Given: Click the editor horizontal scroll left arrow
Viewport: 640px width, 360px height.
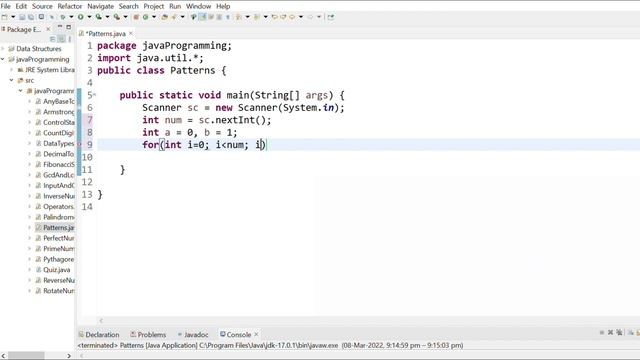Looking at the screenshot, I should pos(101,321).
